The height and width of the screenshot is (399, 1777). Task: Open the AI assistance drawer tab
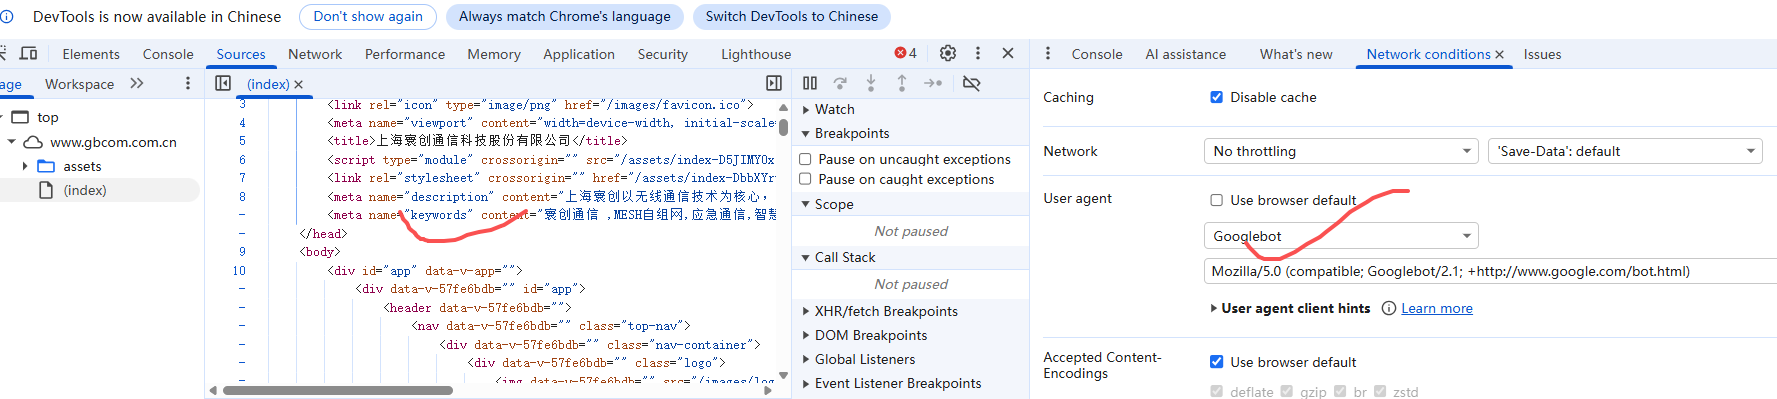point(1186,54)
